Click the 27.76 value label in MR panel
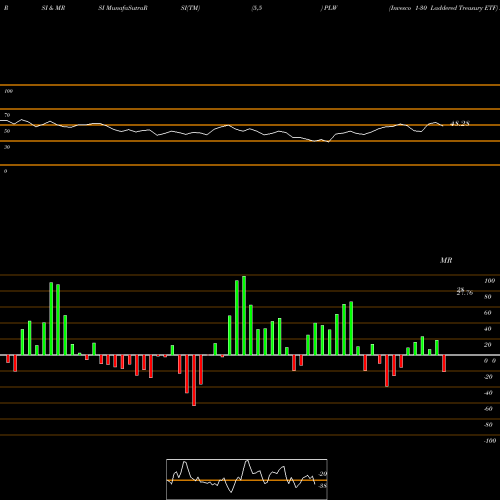This screenshot has width=500, height=500. [x=465, y=293]
